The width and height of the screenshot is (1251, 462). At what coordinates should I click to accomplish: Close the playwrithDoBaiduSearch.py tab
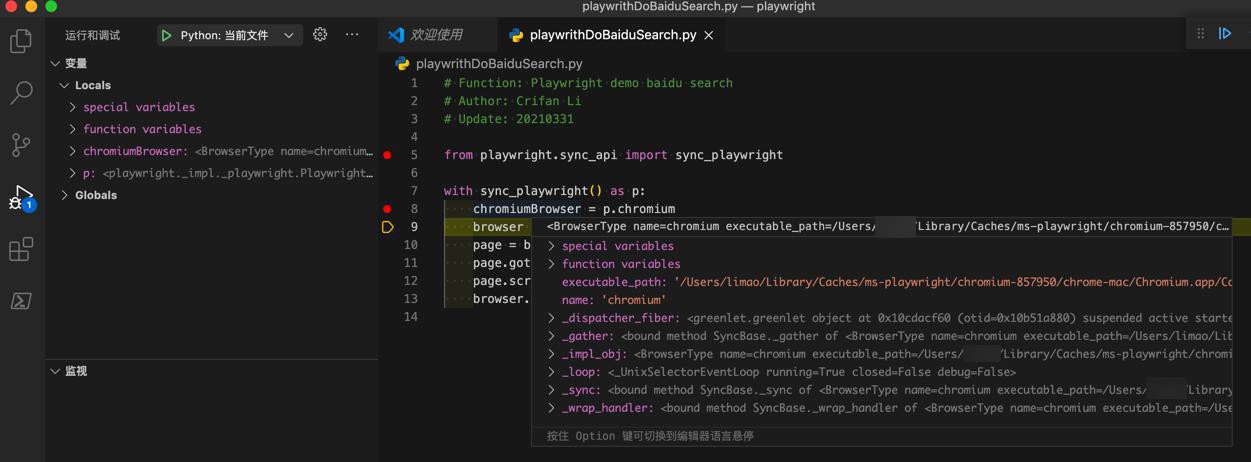tap(709, 35)
